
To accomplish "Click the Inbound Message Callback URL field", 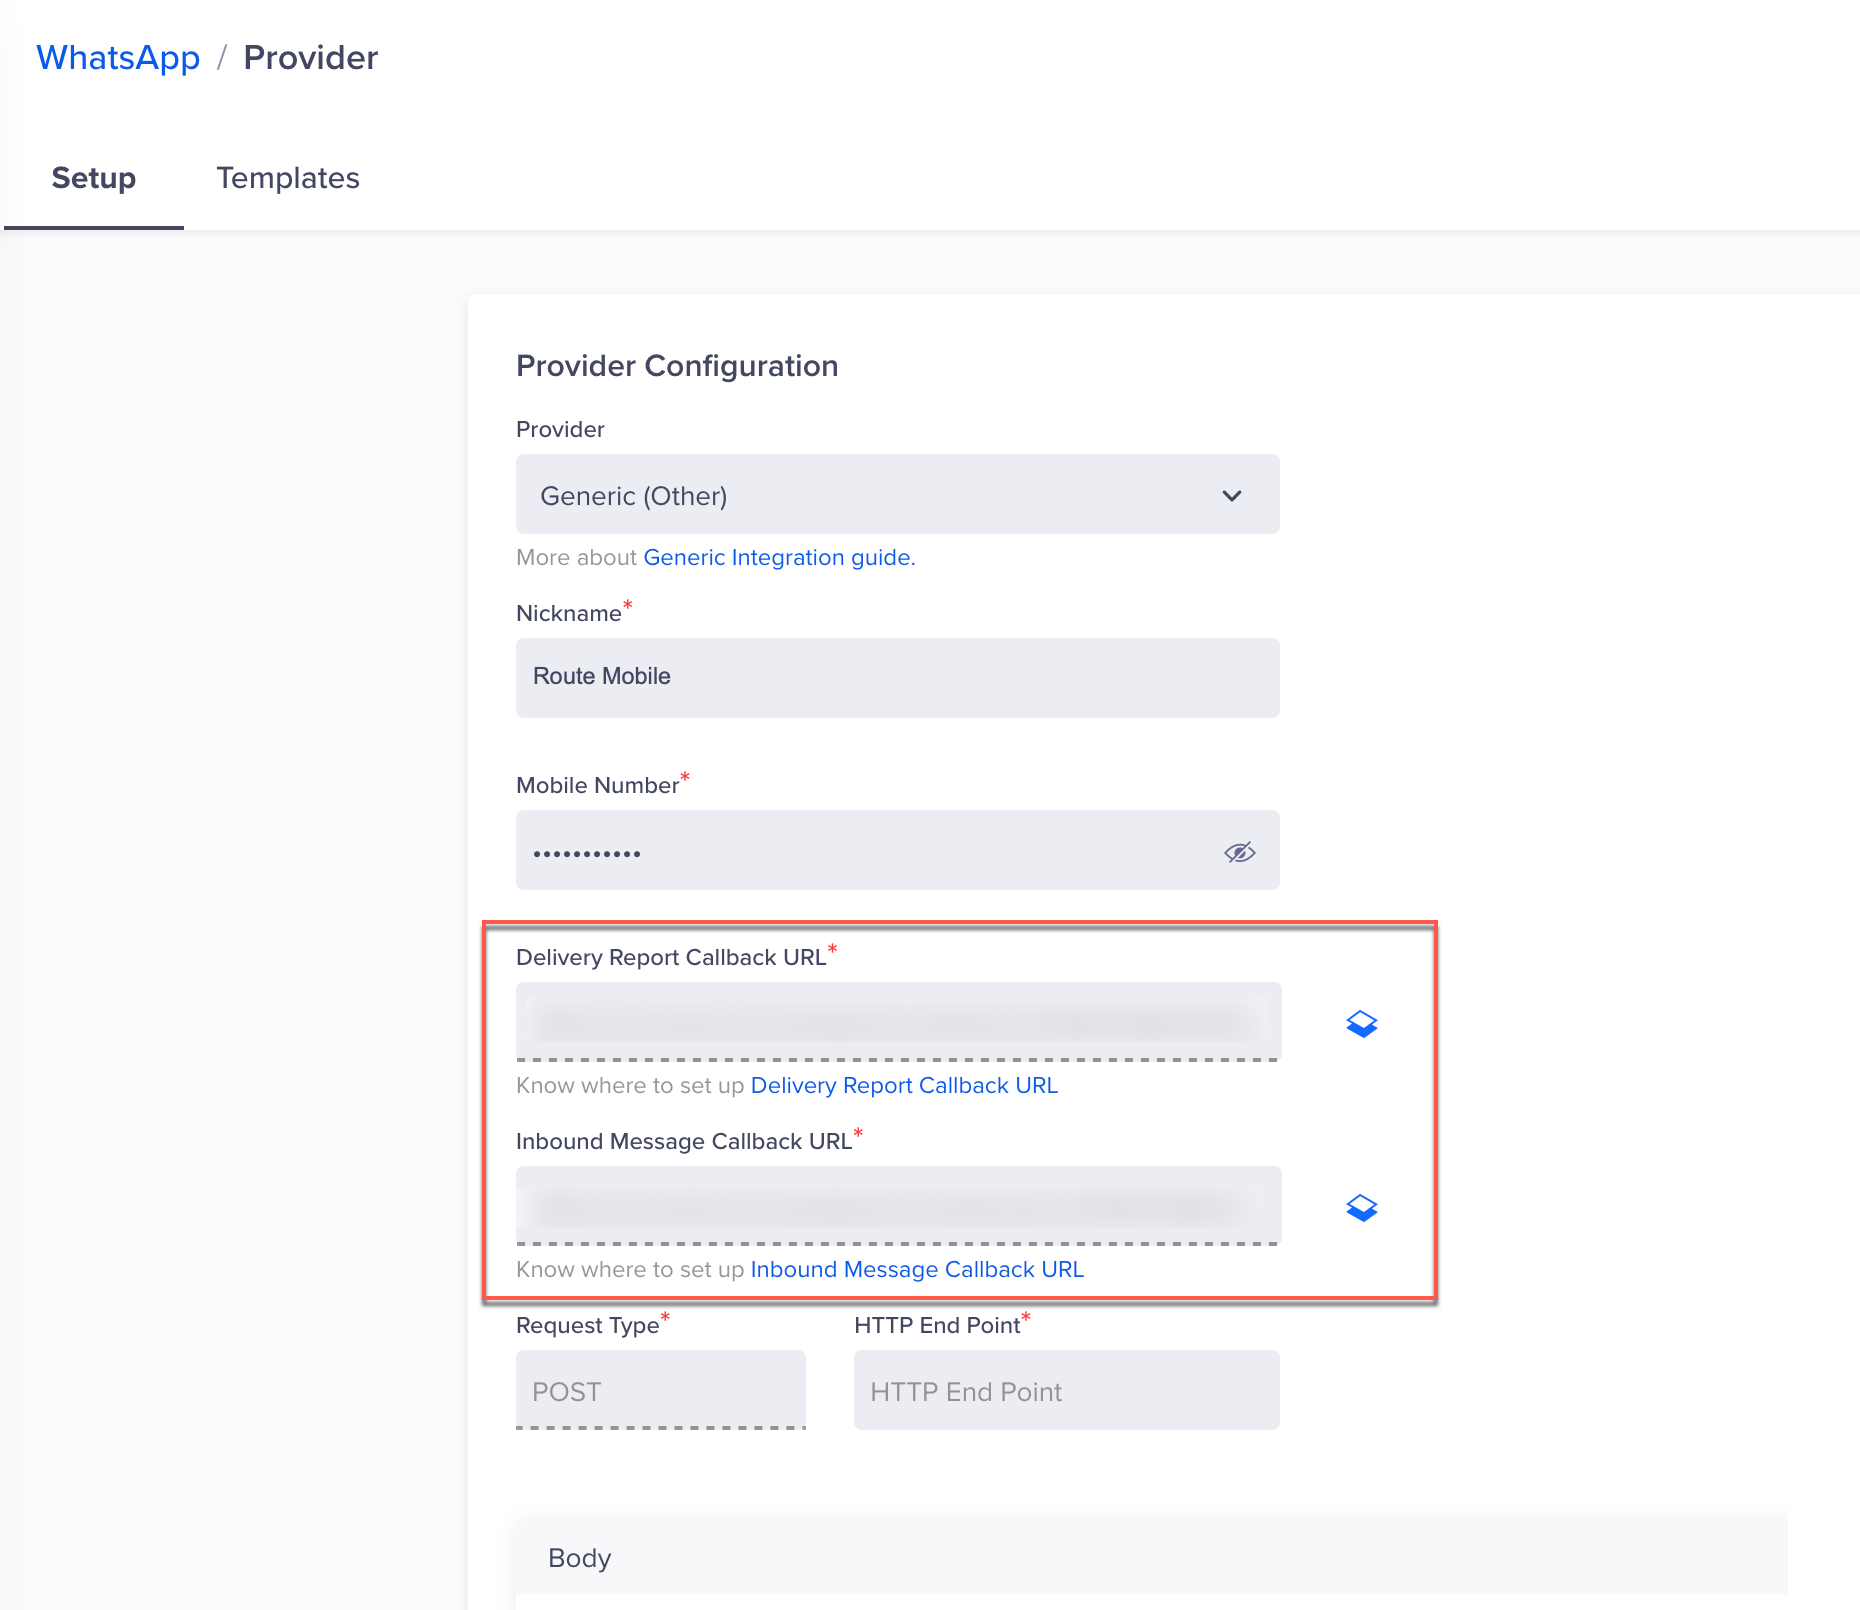I will coord(896,1205).
